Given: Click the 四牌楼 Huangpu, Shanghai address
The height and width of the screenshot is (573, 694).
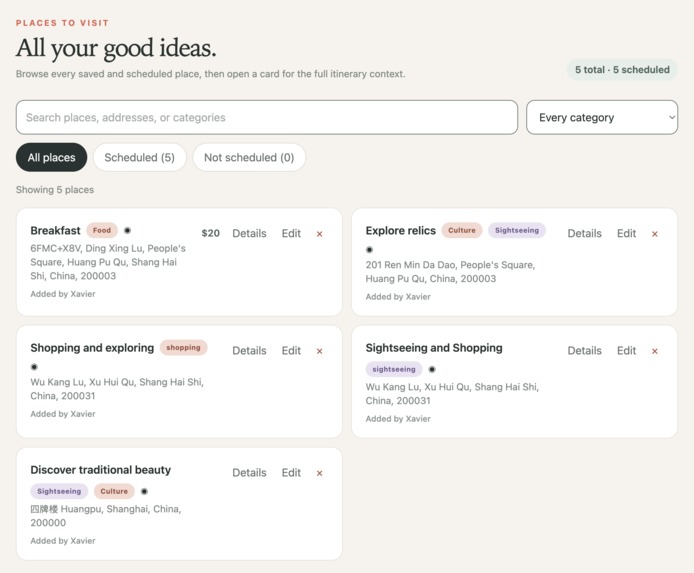Looking at the screenshot, I should point(106,515).
